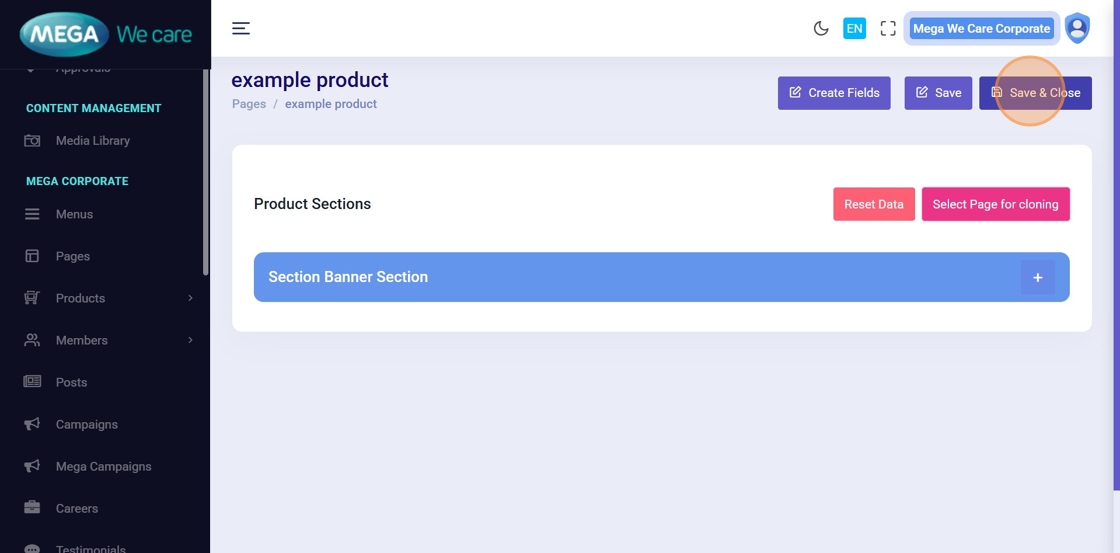Expand the Products submenu chevron
The height and width of the screenshot is (553, 1120).
click(x=190, y=298)
